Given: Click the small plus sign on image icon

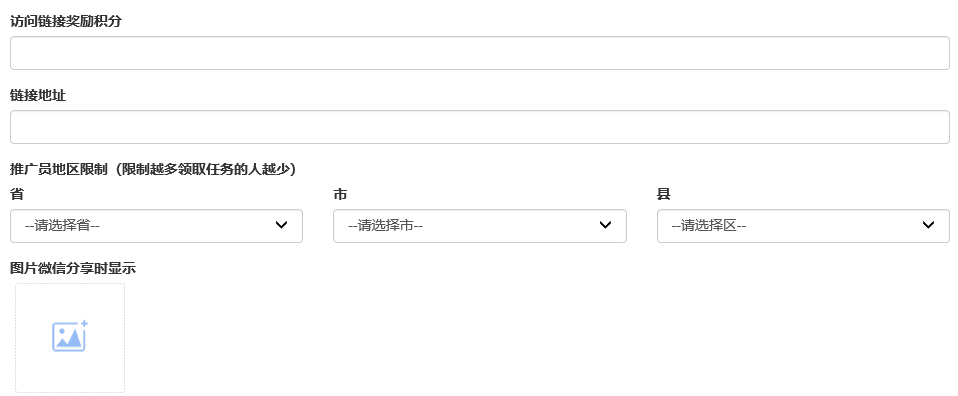Looking at the screenshot, I should coord(84,323).
